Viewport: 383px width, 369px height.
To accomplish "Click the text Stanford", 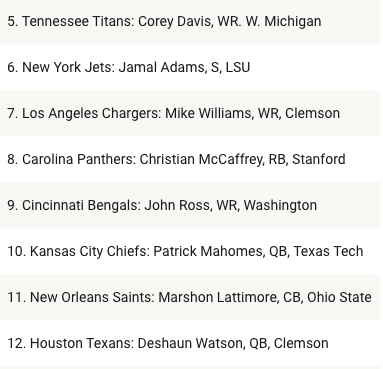I will tap(319, 159).
